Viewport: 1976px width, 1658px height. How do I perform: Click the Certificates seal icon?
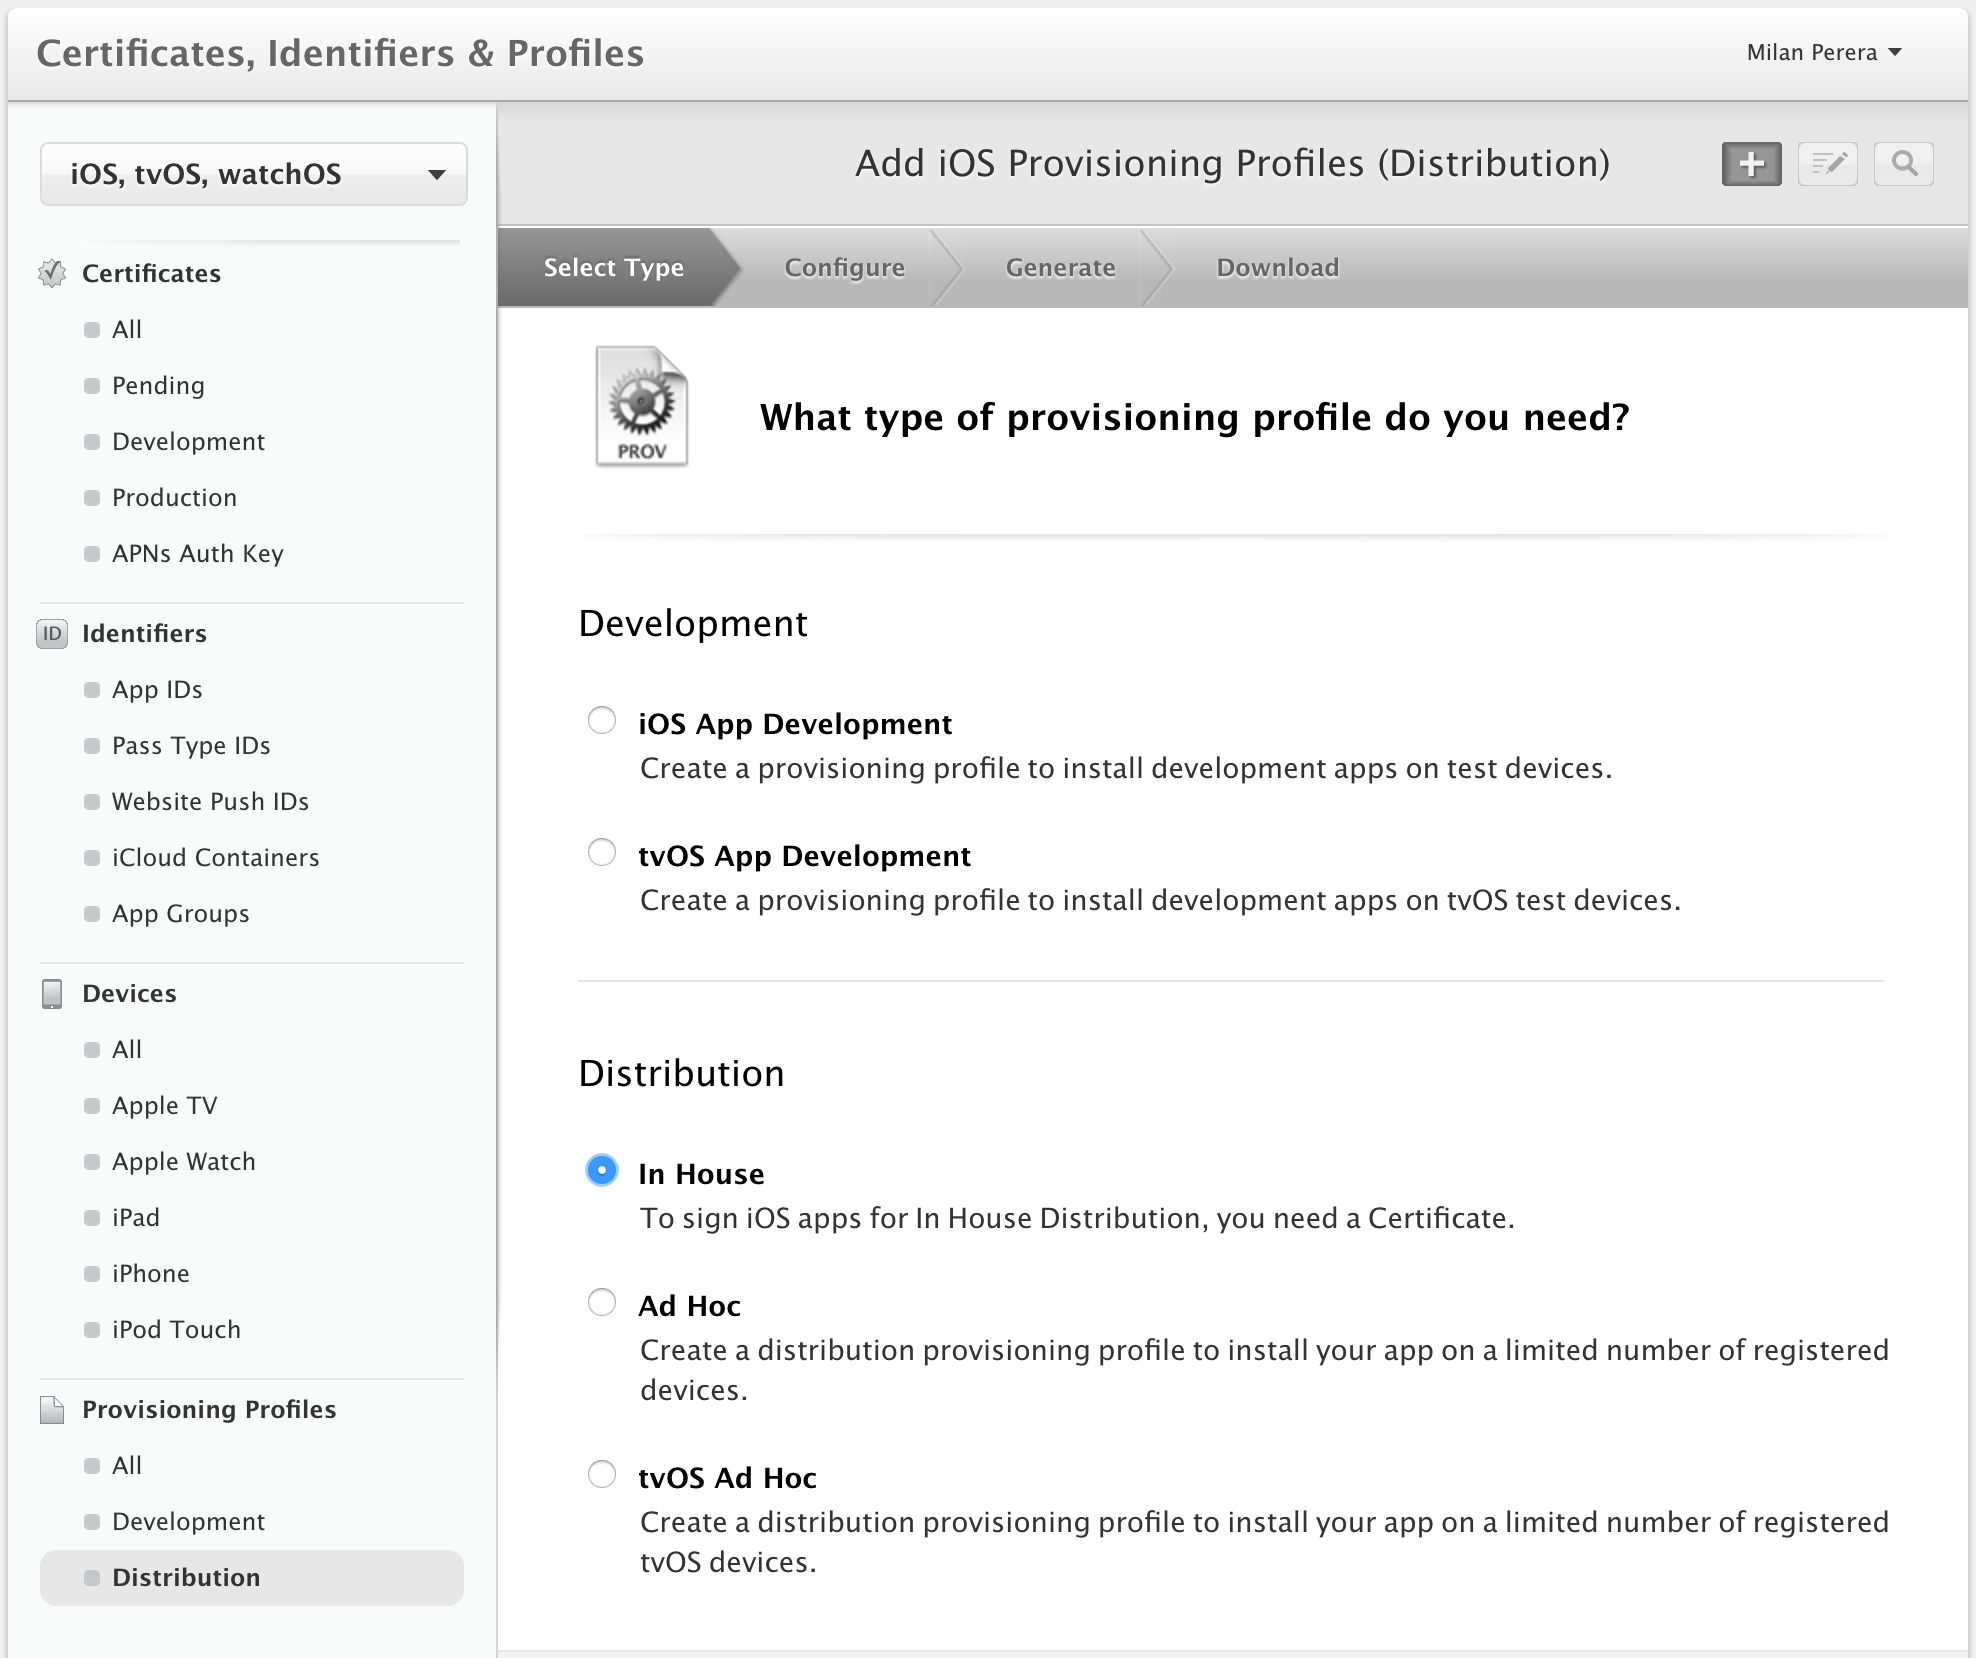click(52, 273)
